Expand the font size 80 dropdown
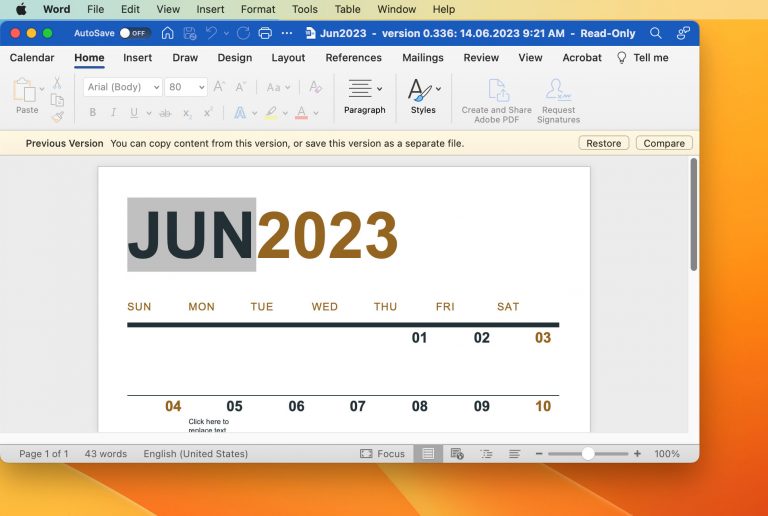 [187, 87]
